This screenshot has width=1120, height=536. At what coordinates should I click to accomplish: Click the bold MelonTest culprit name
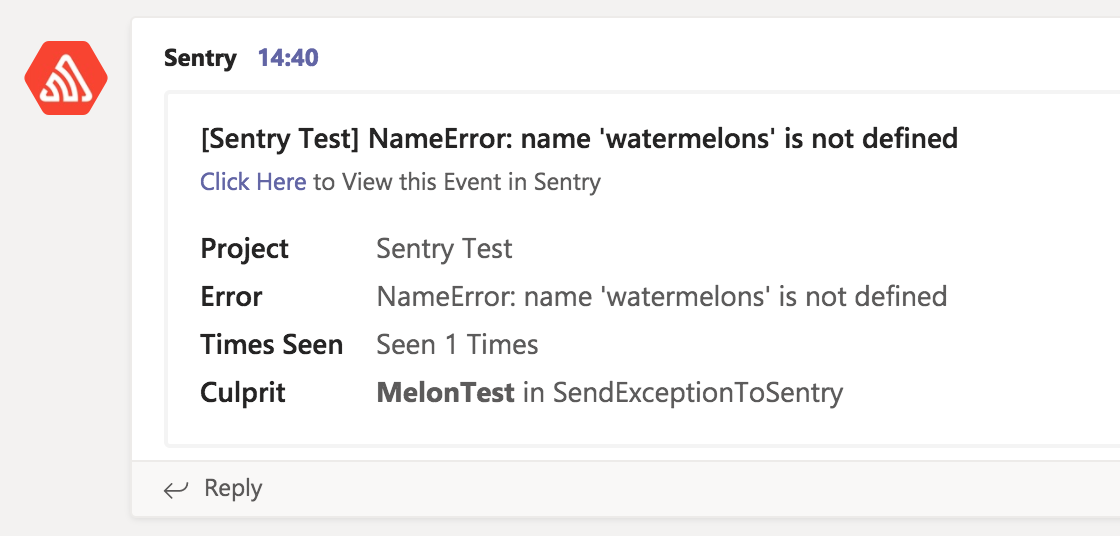pyautogui.click(x=445, y=393)
